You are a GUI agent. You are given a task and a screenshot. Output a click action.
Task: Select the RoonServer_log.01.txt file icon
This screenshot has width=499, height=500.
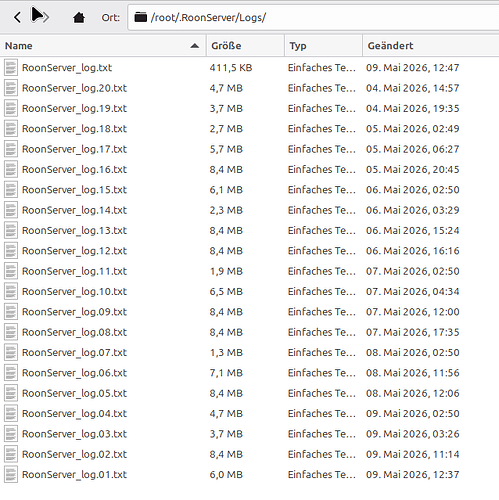pyautogui.click(x=11, y=475)
